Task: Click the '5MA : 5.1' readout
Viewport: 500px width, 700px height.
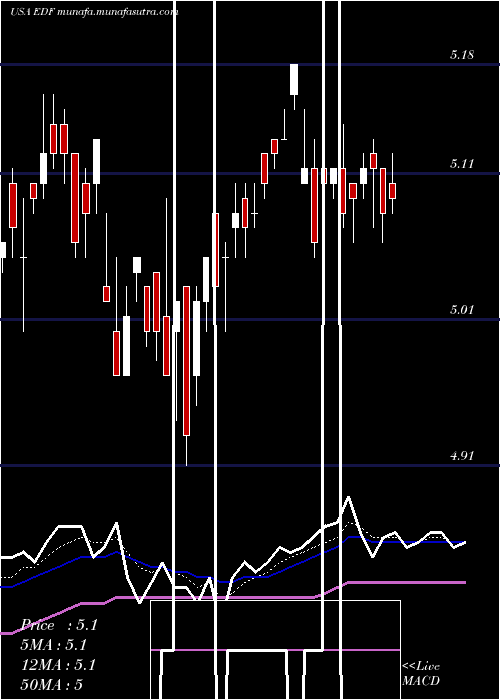Action: [54, 645]
